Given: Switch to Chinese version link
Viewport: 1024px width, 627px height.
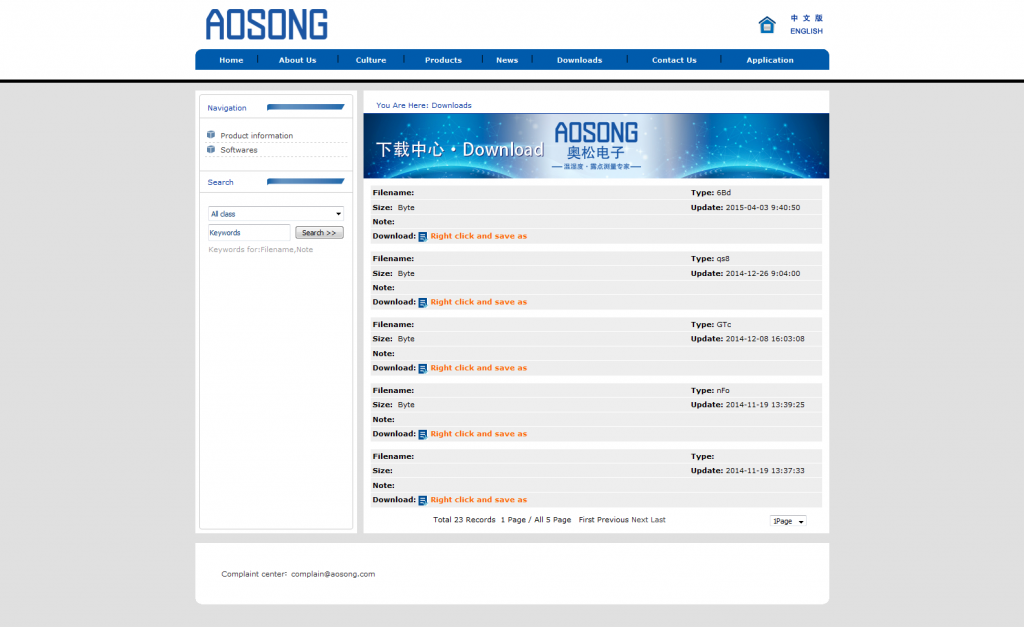Looking at the screenshot, I should pyautogui.click(x=807, y=18).
